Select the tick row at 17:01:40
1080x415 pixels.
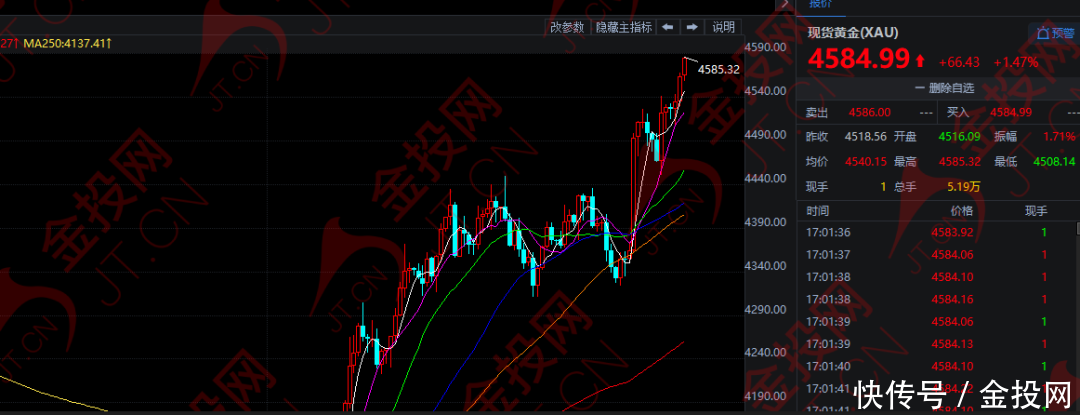click(935, 366)
